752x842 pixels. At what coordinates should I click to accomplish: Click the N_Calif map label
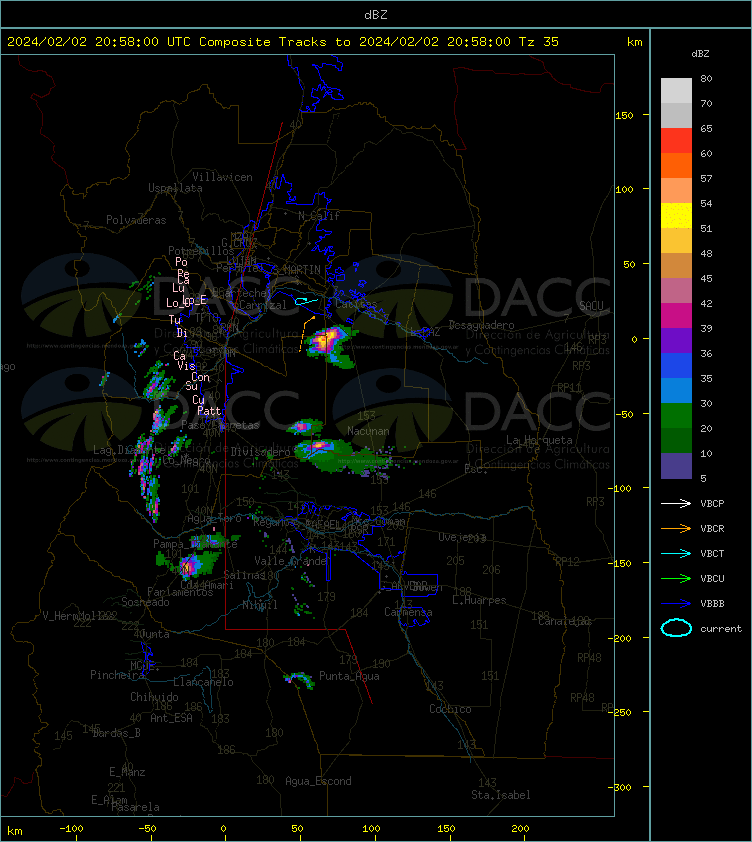click(x=319, y=216)
